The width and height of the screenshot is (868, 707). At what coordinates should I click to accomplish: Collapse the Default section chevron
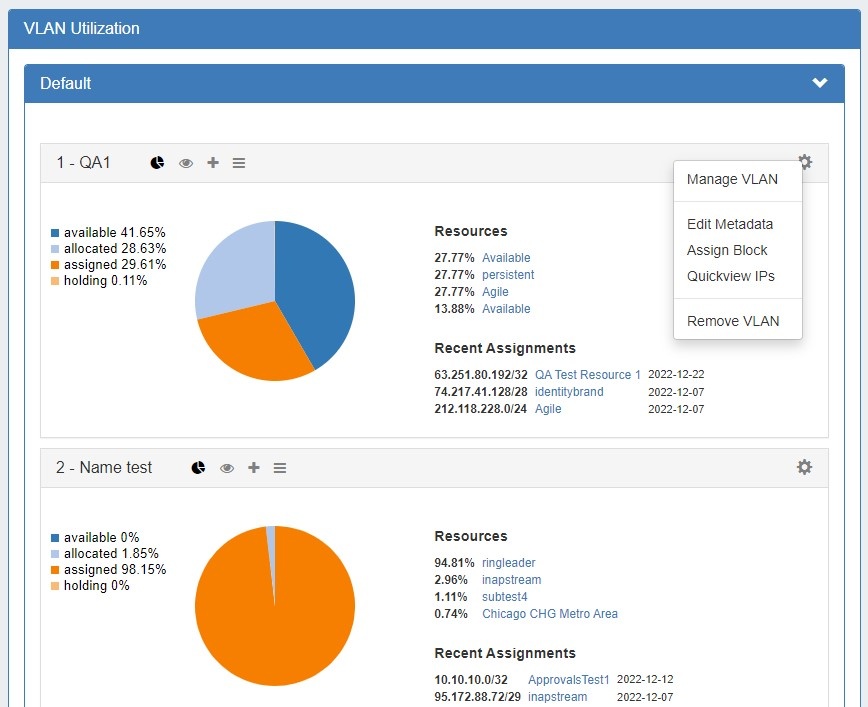(x=820, y=83)
